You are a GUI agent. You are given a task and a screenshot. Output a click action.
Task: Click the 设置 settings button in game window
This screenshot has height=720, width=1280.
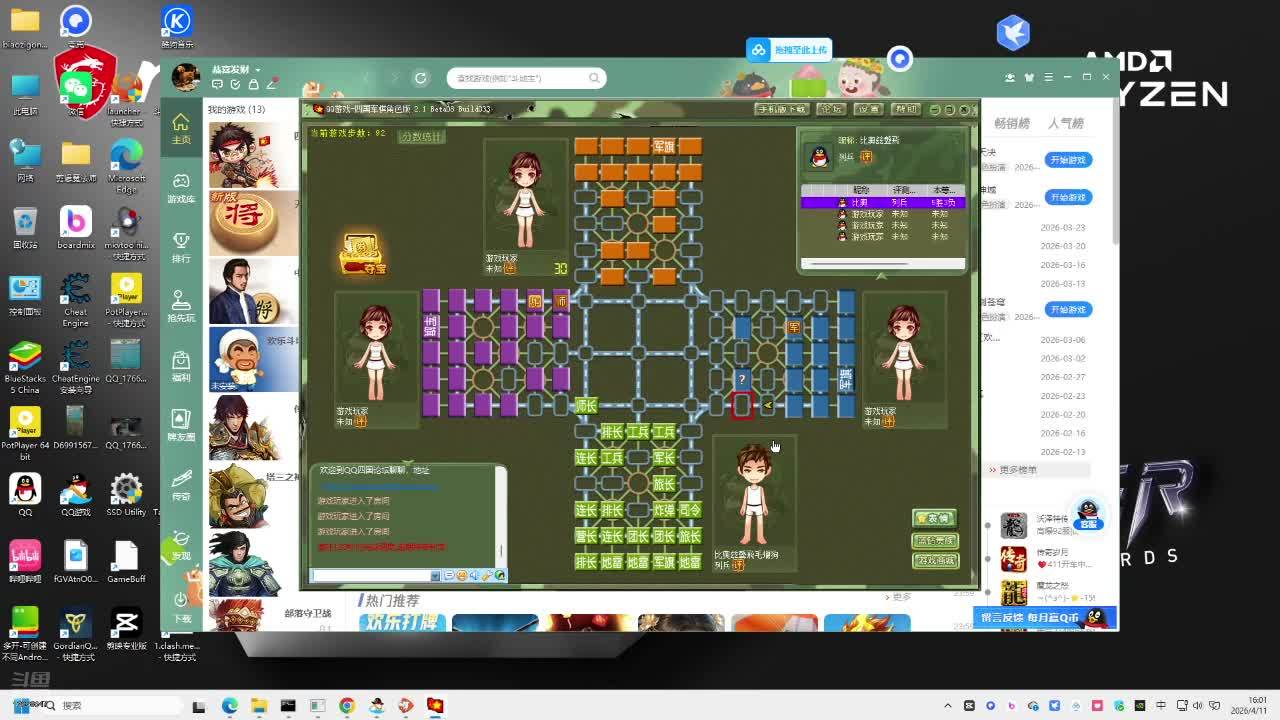[868, 109]
